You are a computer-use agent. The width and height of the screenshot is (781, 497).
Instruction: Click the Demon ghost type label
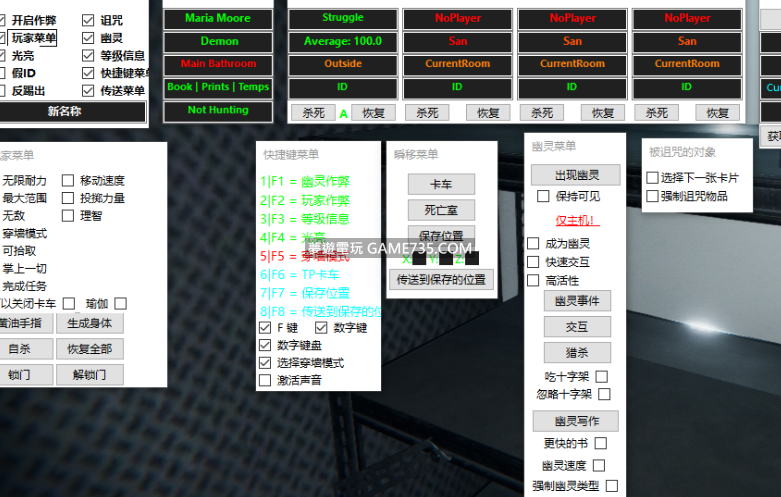218,41
